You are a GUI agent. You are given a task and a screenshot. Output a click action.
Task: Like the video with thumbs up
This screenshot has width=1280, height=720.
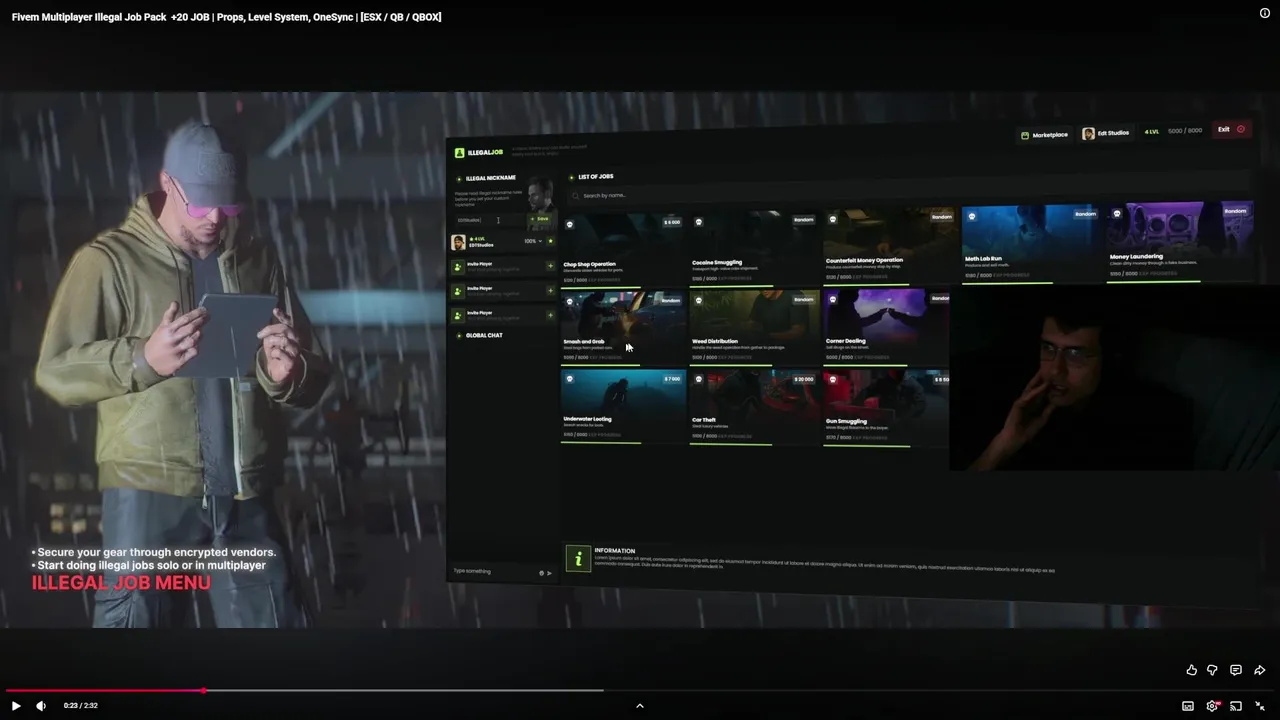tap(1191, 670)
